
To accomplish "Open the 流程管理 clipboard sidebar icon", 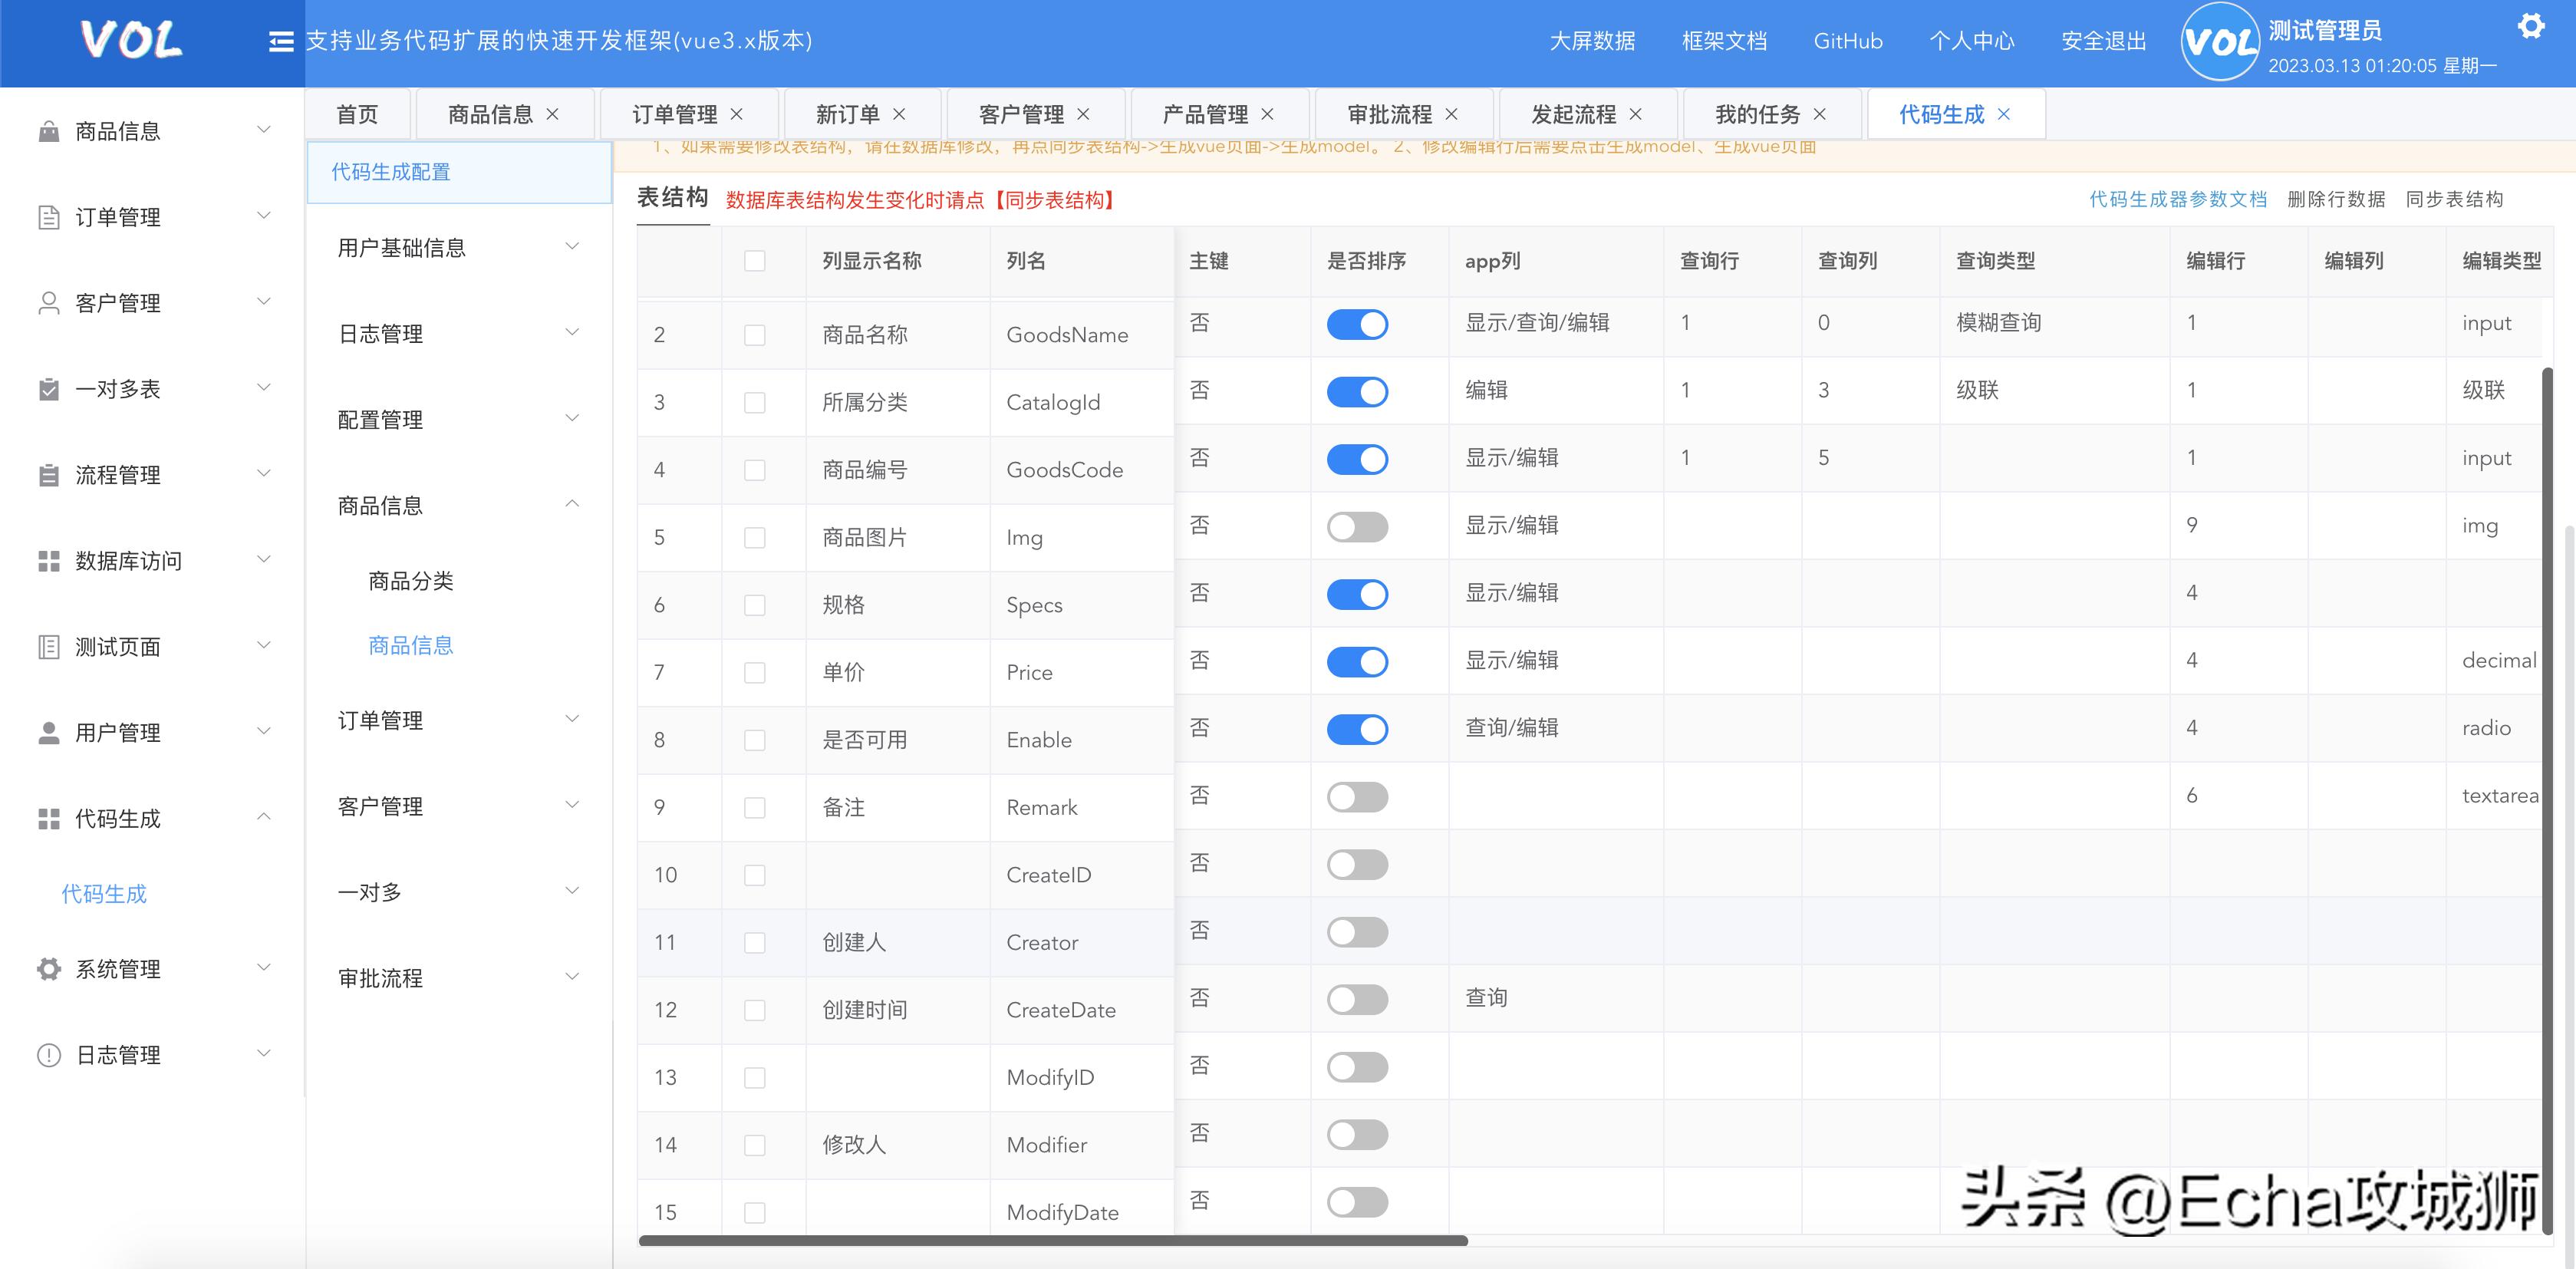I will click(47, 474).
